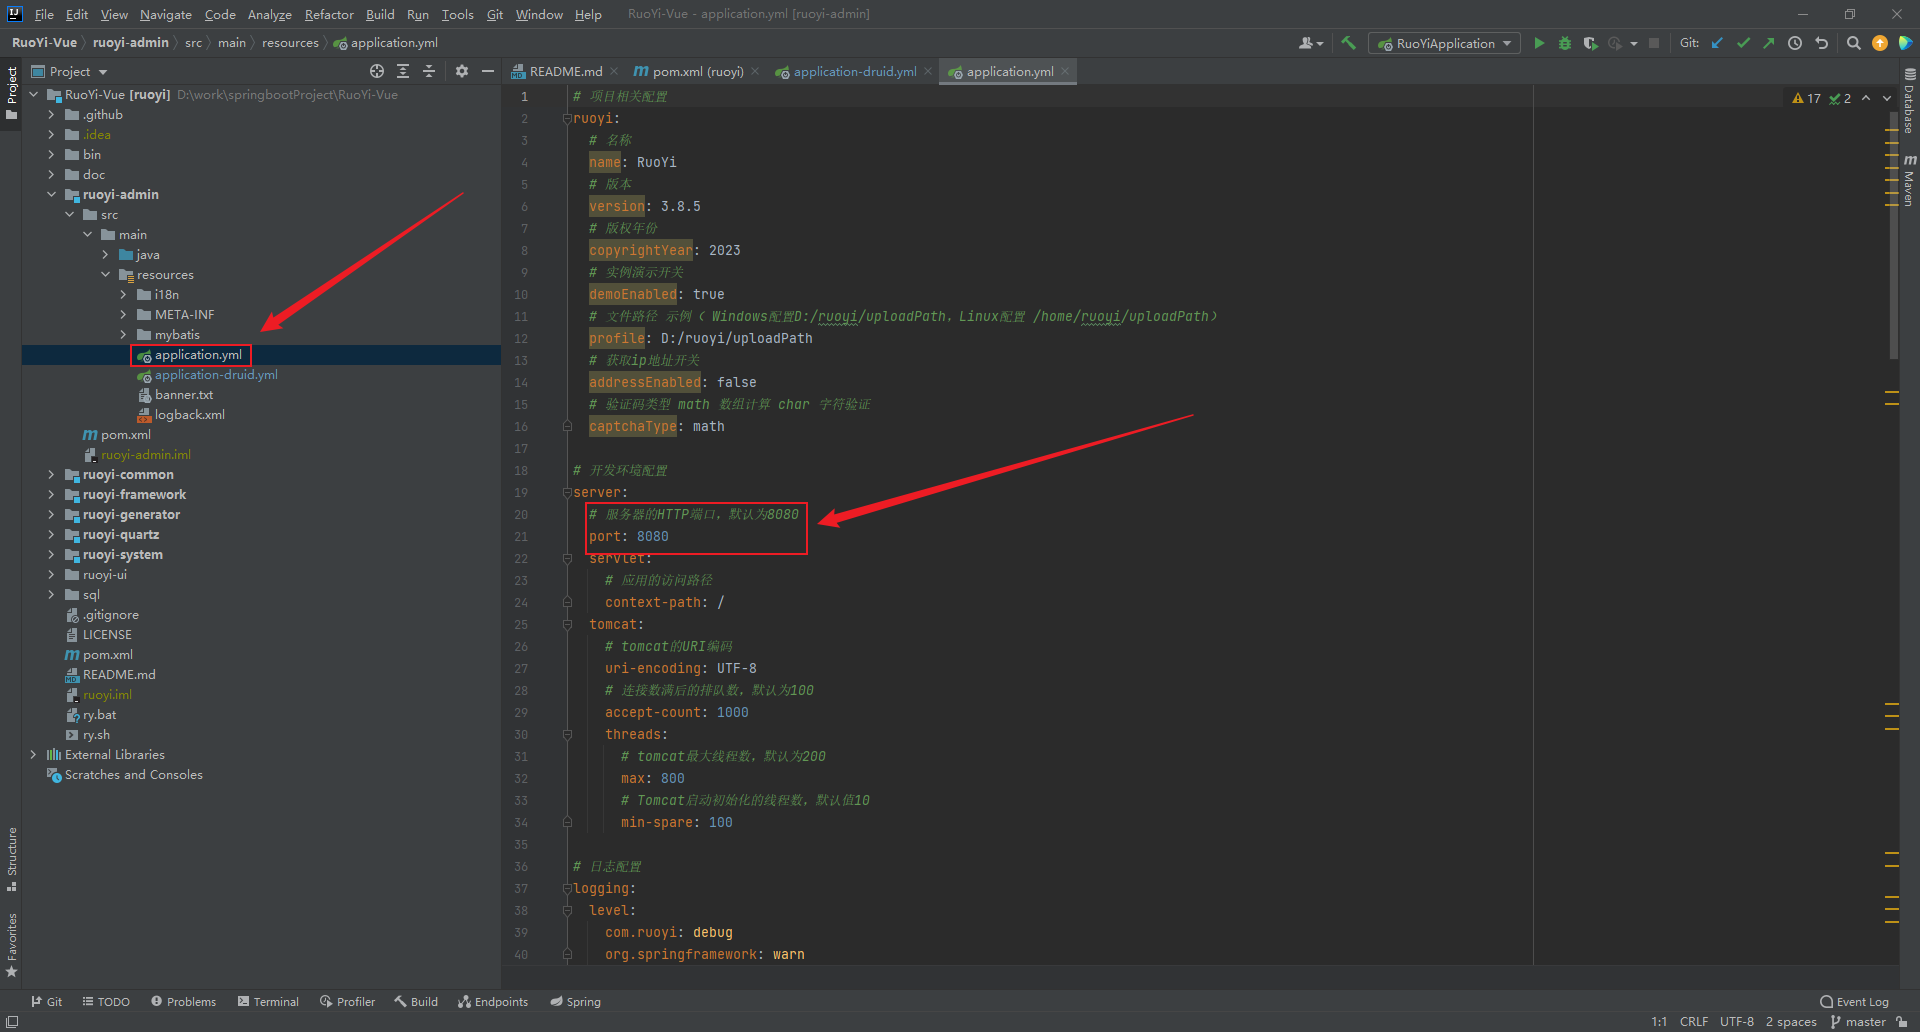Show Git history clock icon
This screenshot has height=1032, width=1920.
tap(1795, 43)
